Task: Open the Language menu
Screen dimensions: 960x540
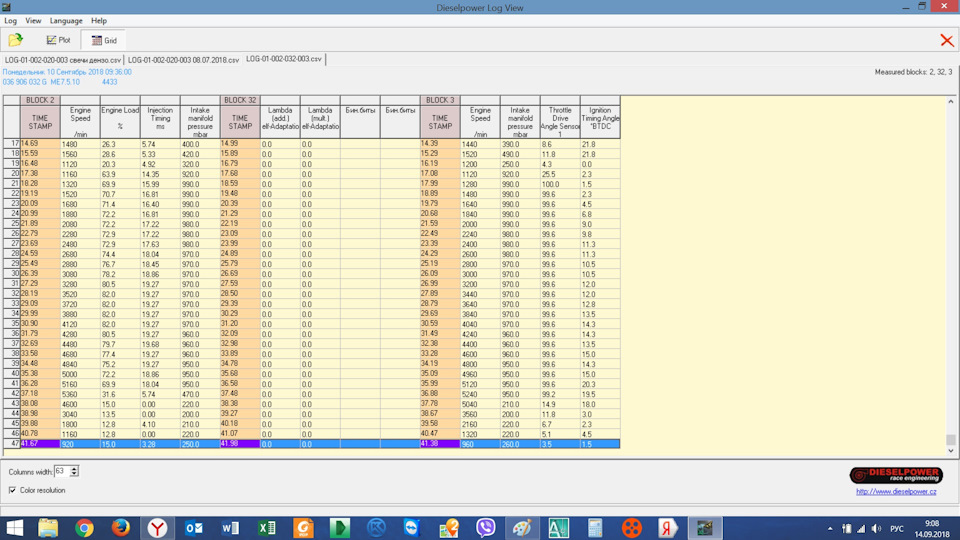Action: (x=66, y=20)
